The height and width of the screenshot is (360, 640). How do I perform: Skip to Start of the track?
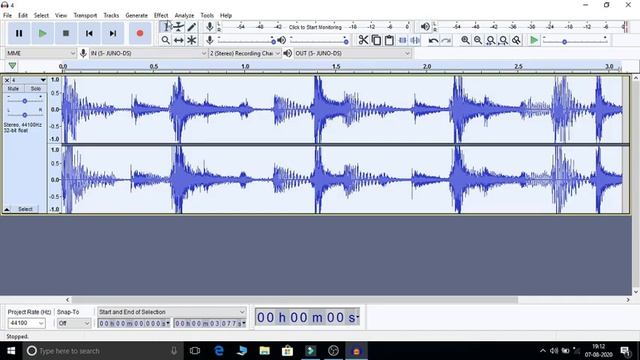[x=89, y=33]
